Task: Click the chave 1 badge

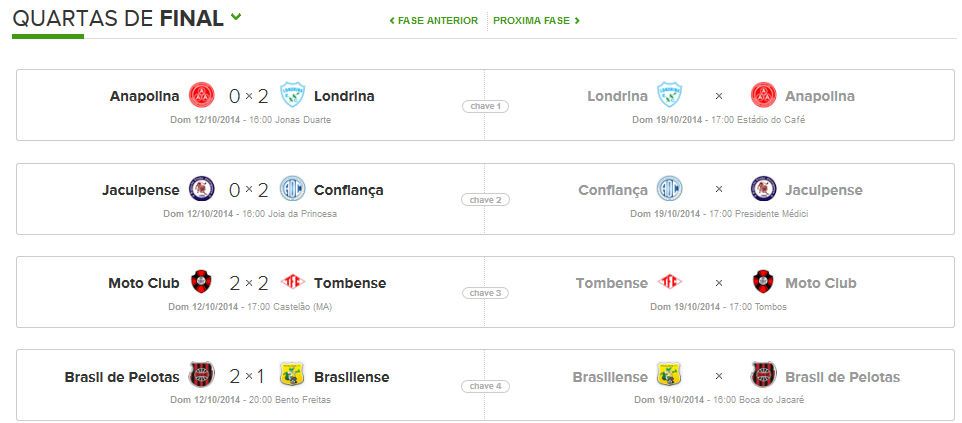Action: click(x=485, y=106)
